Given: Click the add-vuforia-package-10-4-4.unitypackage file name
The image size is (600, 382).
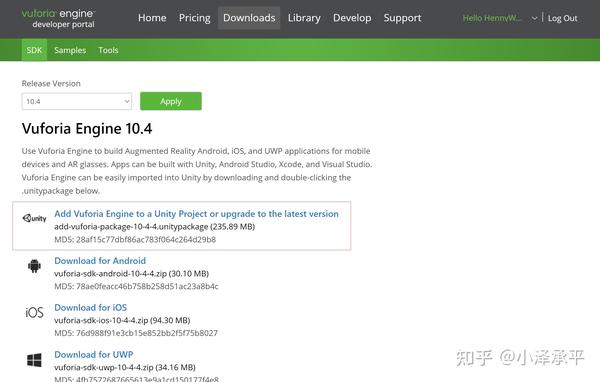Looking at the screenshot, I should point(131,227).
